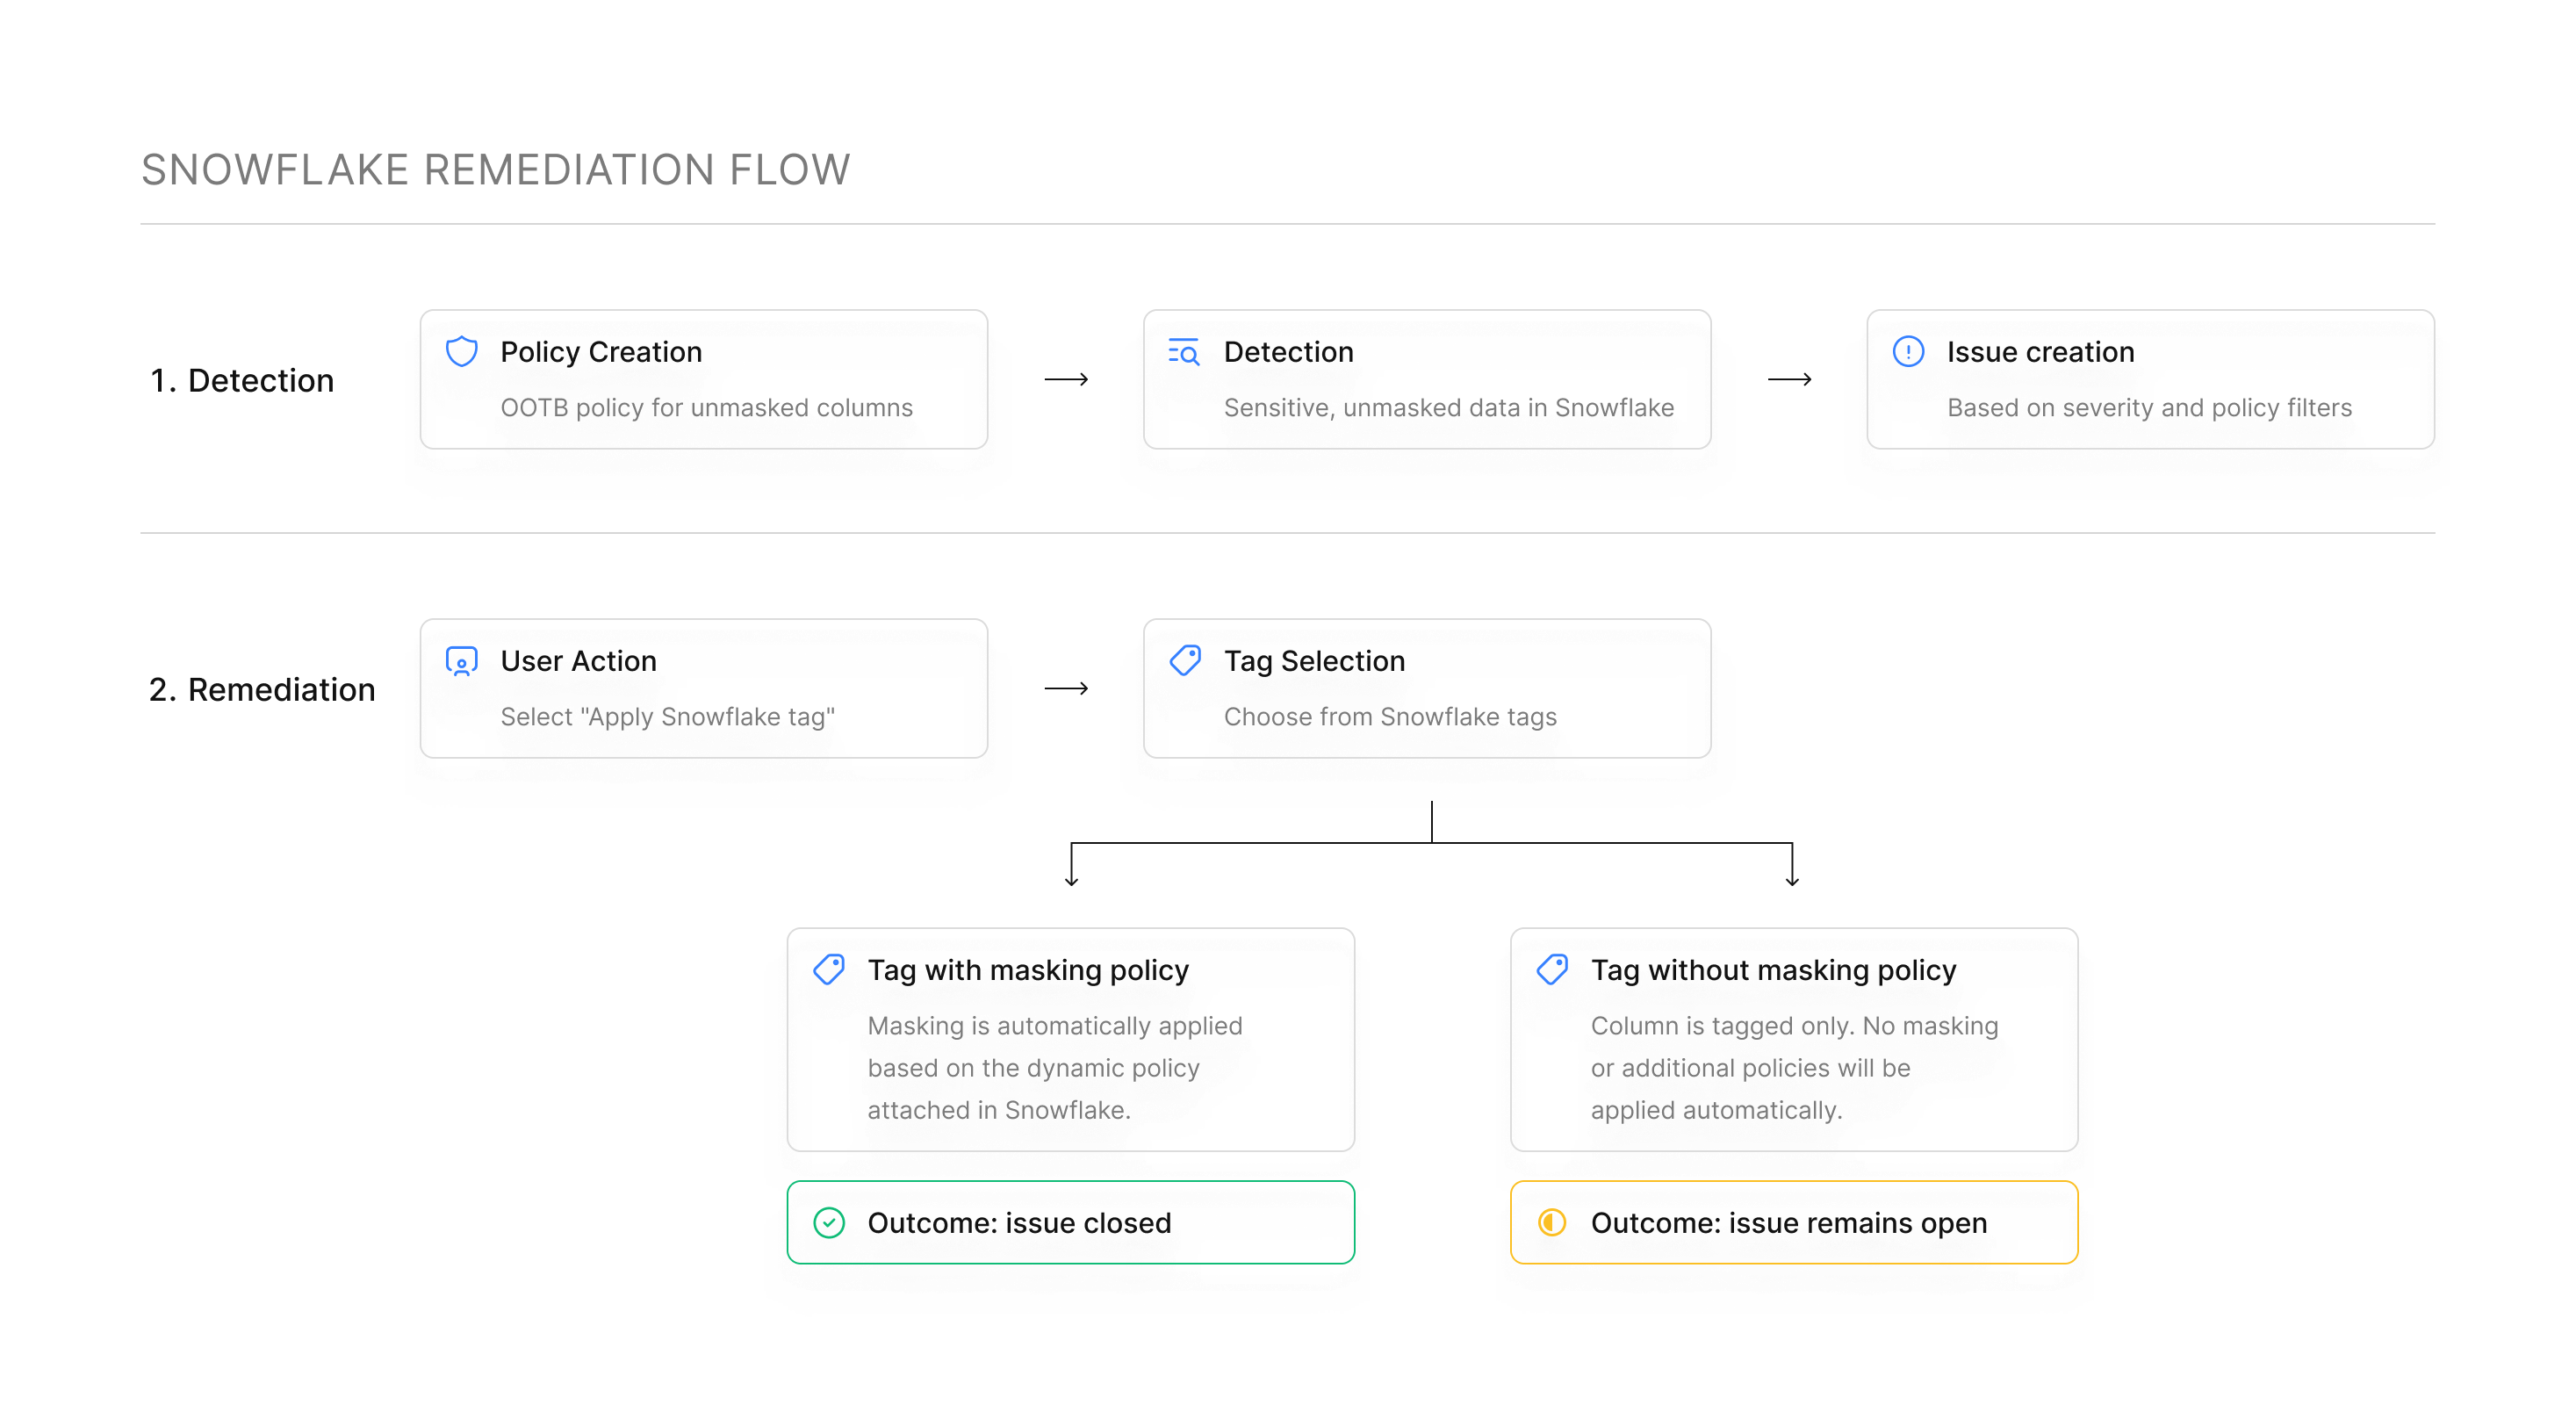This screenshot has width=2576, height=1405.
Task: Click "Based on severity and policy filters" text
Action: tap(2149, 408)
